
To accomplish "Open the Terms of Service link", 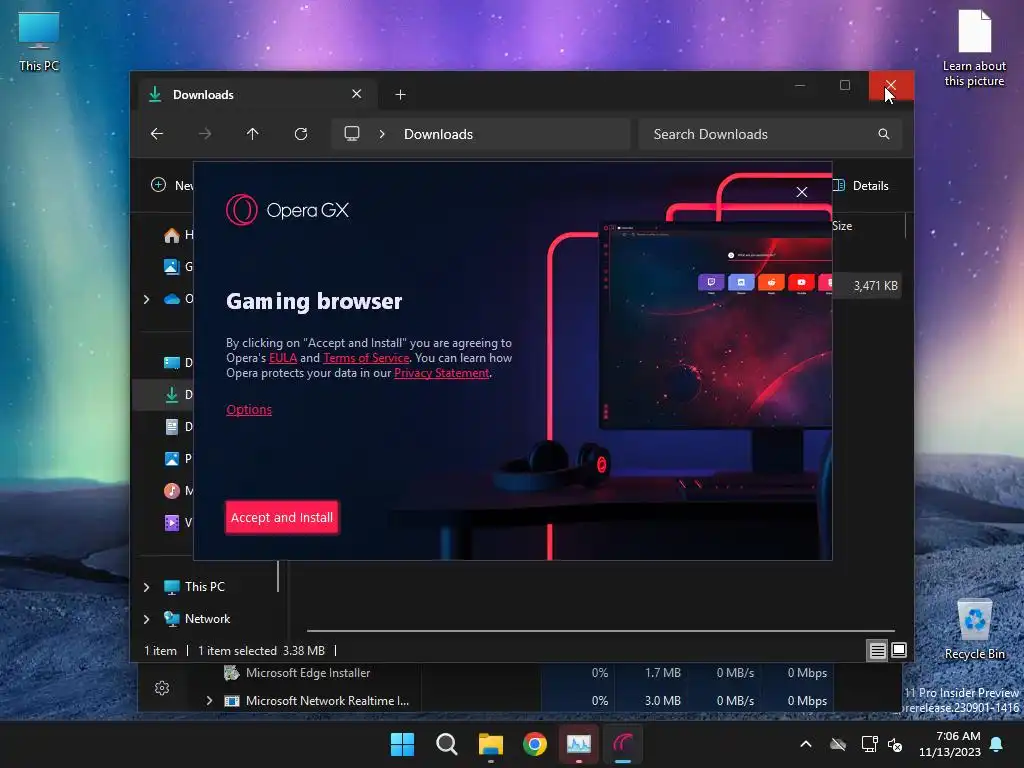I will coord(366,358).
